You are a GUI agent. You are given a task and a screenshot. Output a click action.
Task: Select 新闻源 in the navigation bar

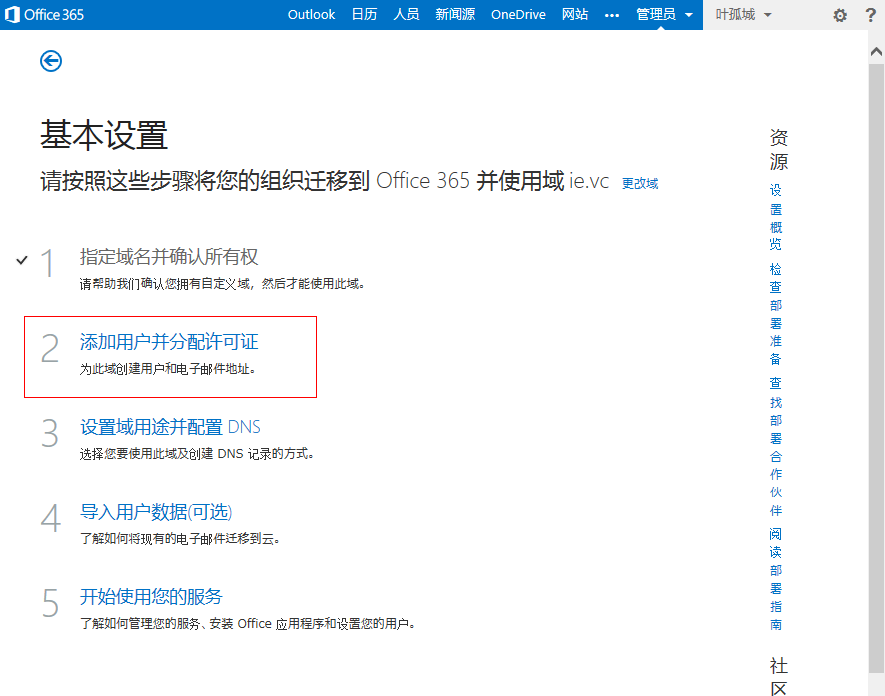455,15
